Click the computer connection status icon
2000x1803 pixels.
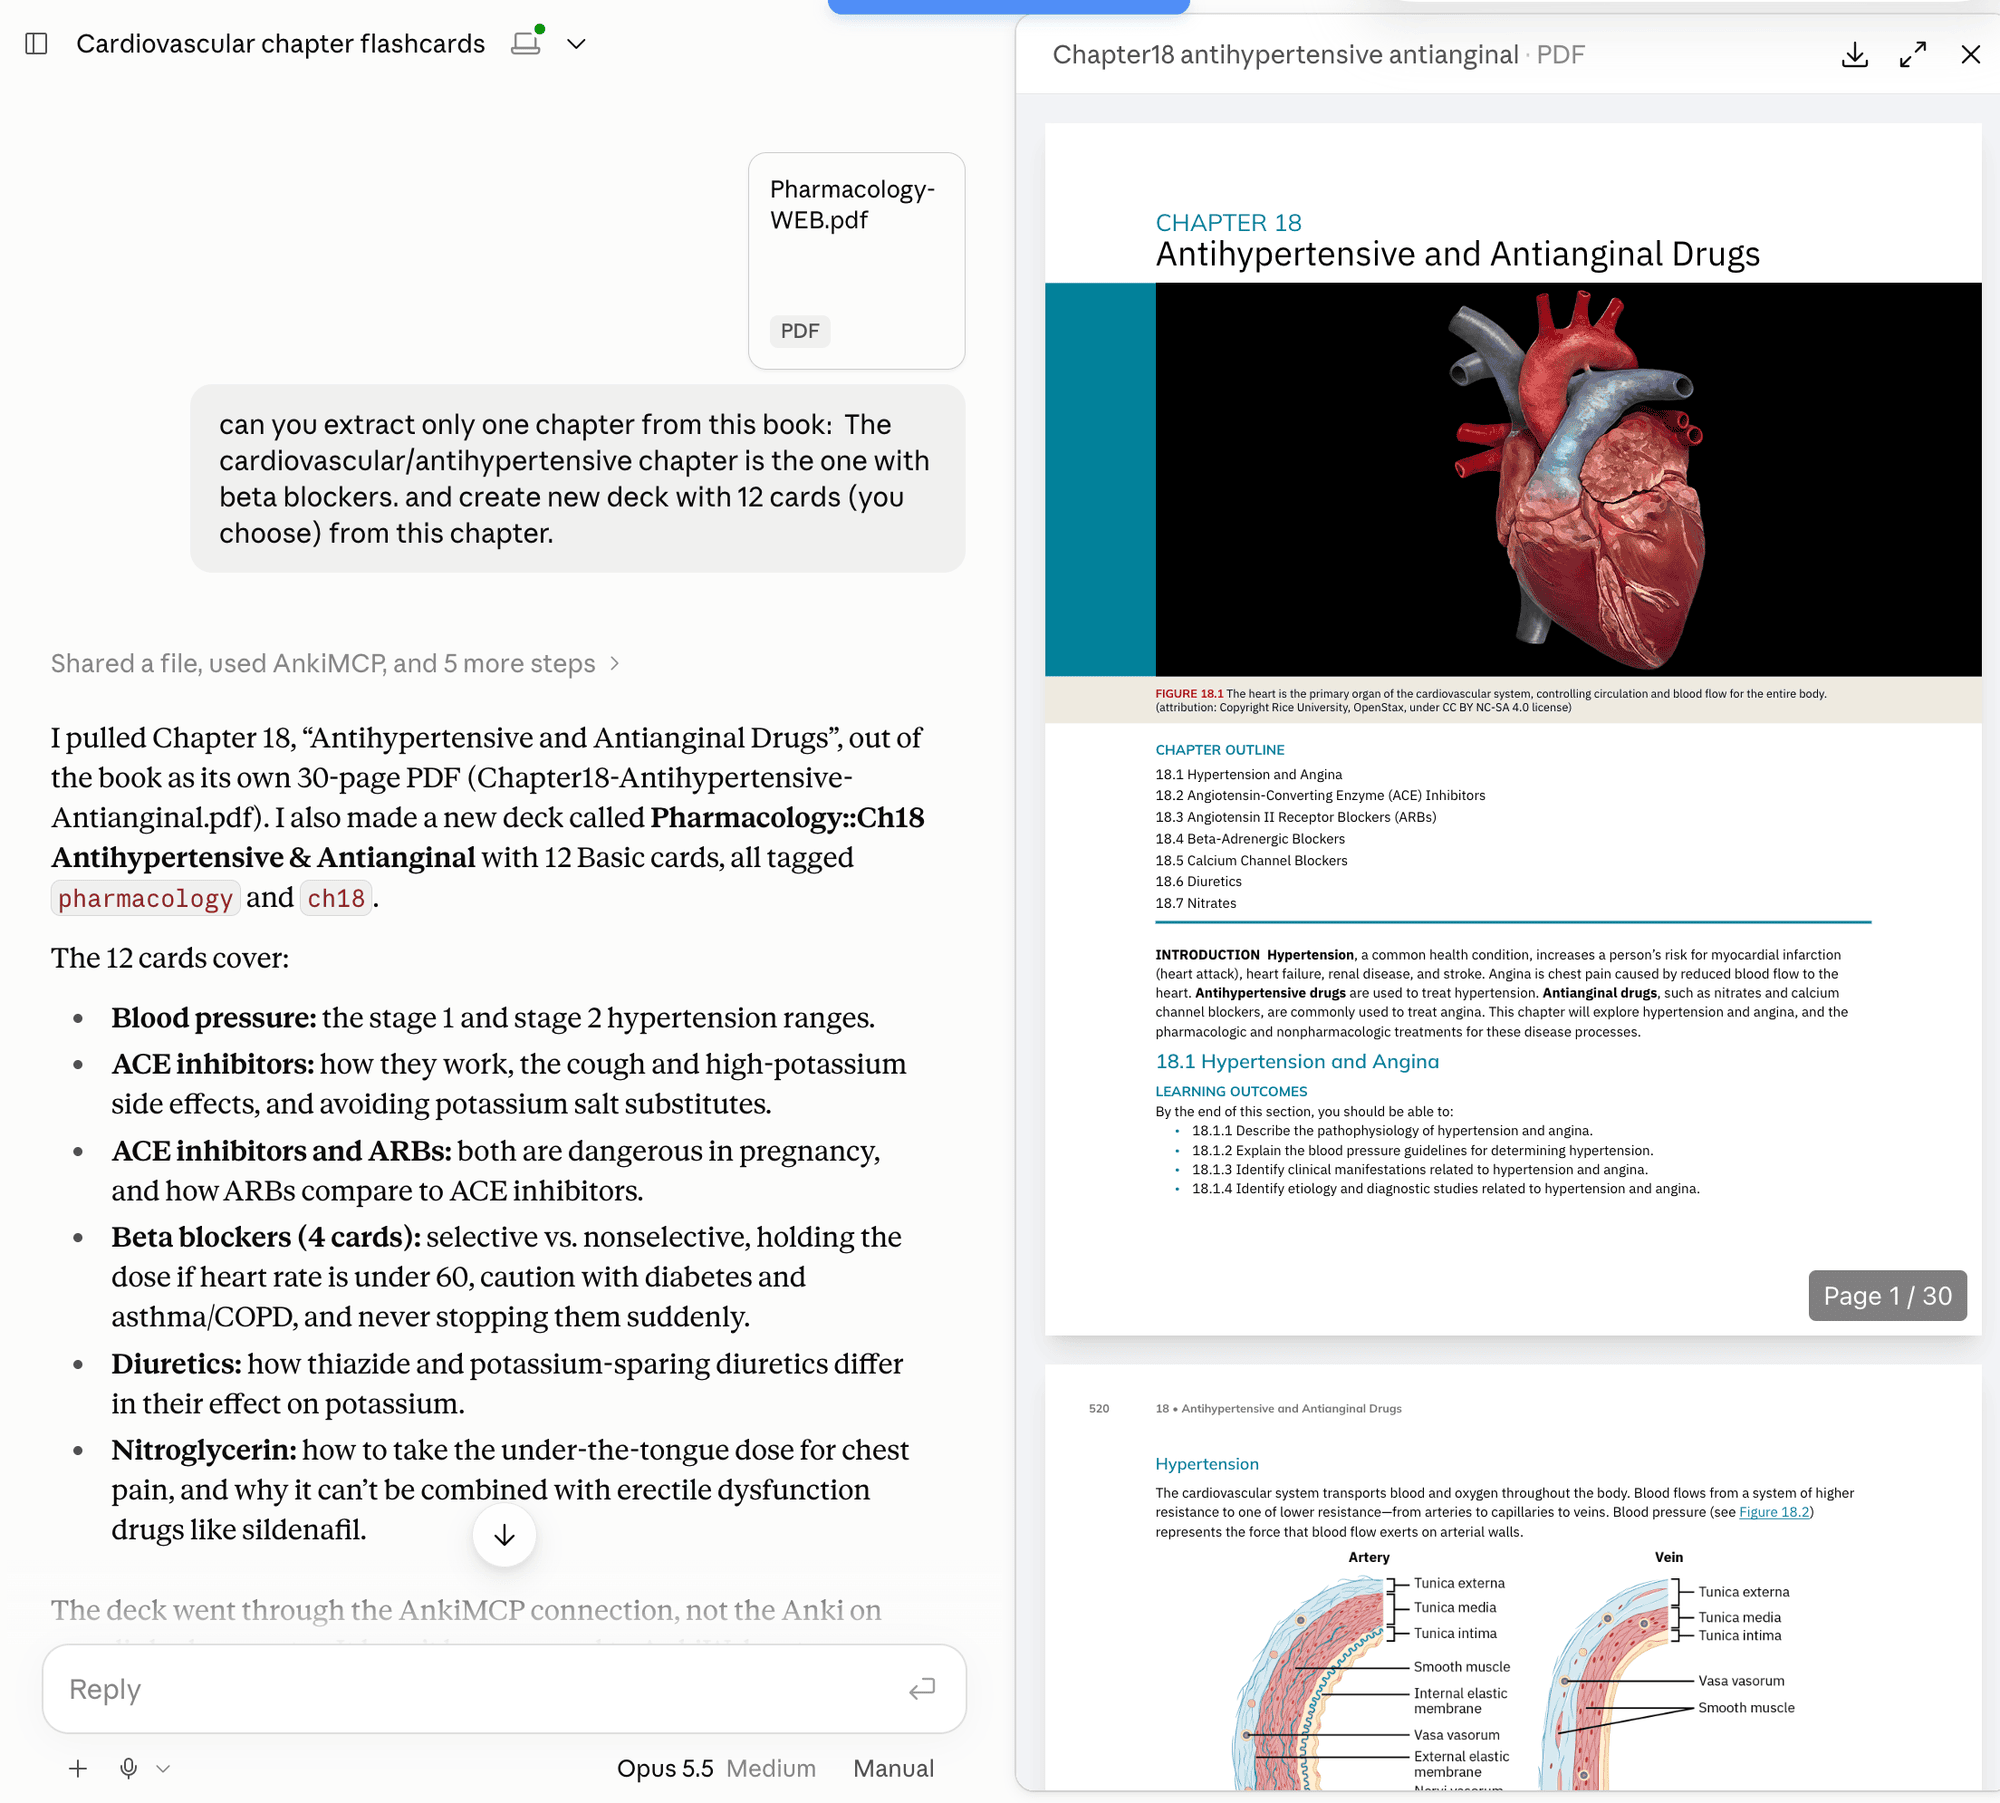(527, 42)
